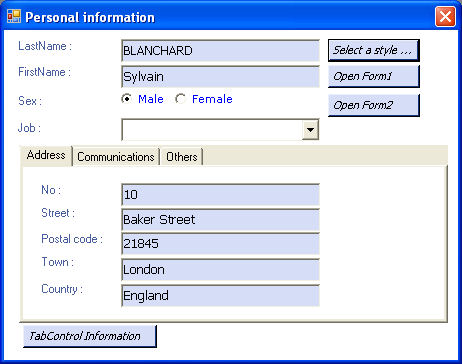This screenshot has width=462, height=364.
Task: Click the Town label
Action: (57, 262)
